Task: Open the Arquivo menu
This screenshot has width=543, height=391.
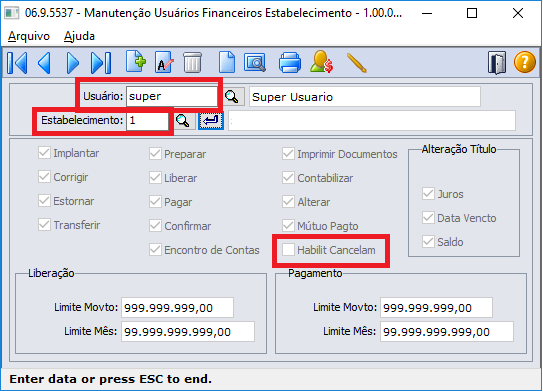Action: click(29, 36)
